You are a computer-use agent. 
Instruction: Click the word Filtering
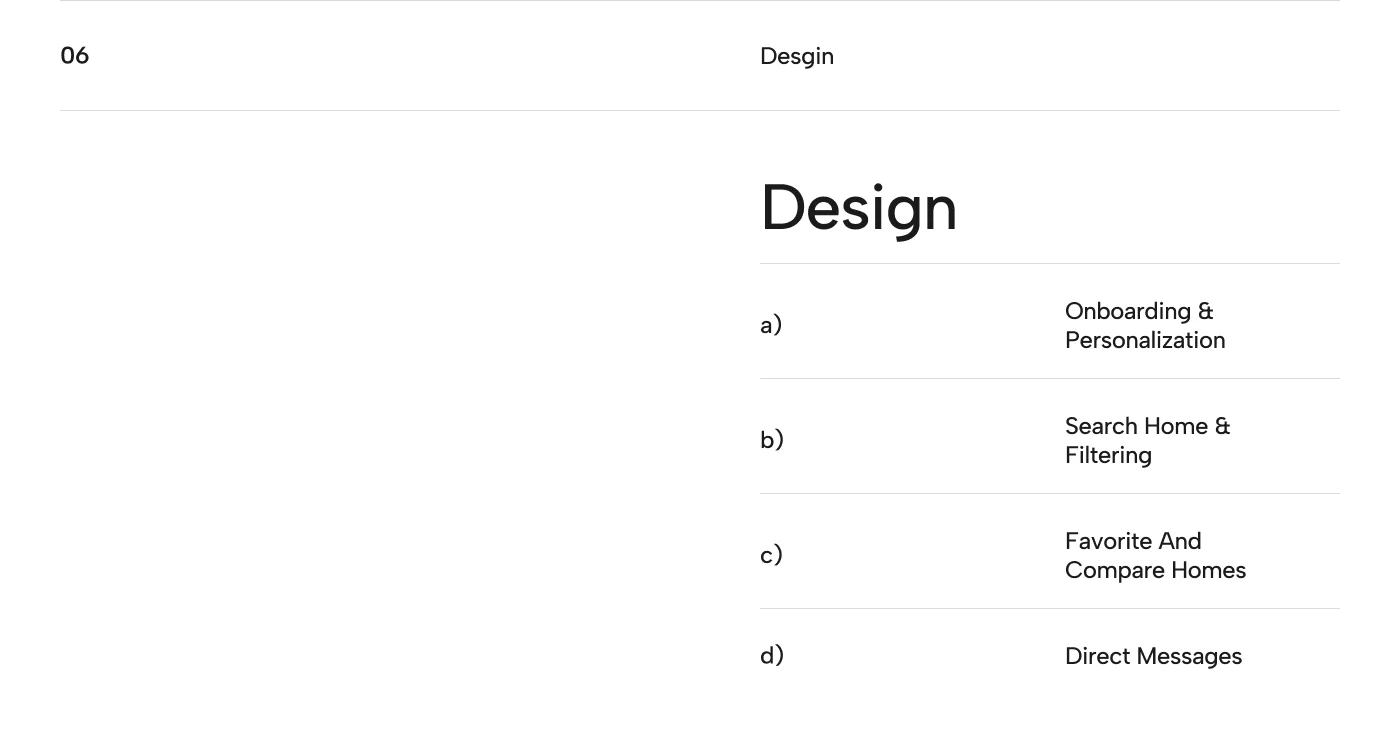click(x=1108, y=455)
